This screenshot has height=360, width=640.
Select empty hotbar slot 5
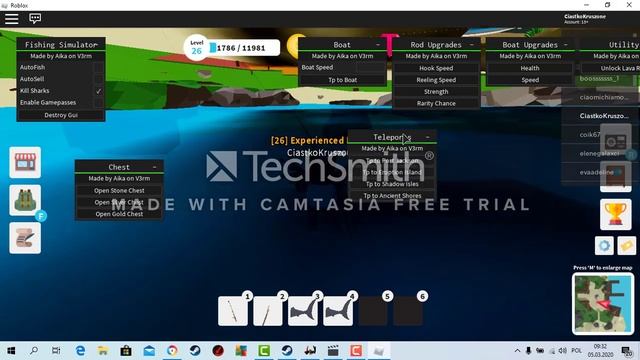point(373,311)
